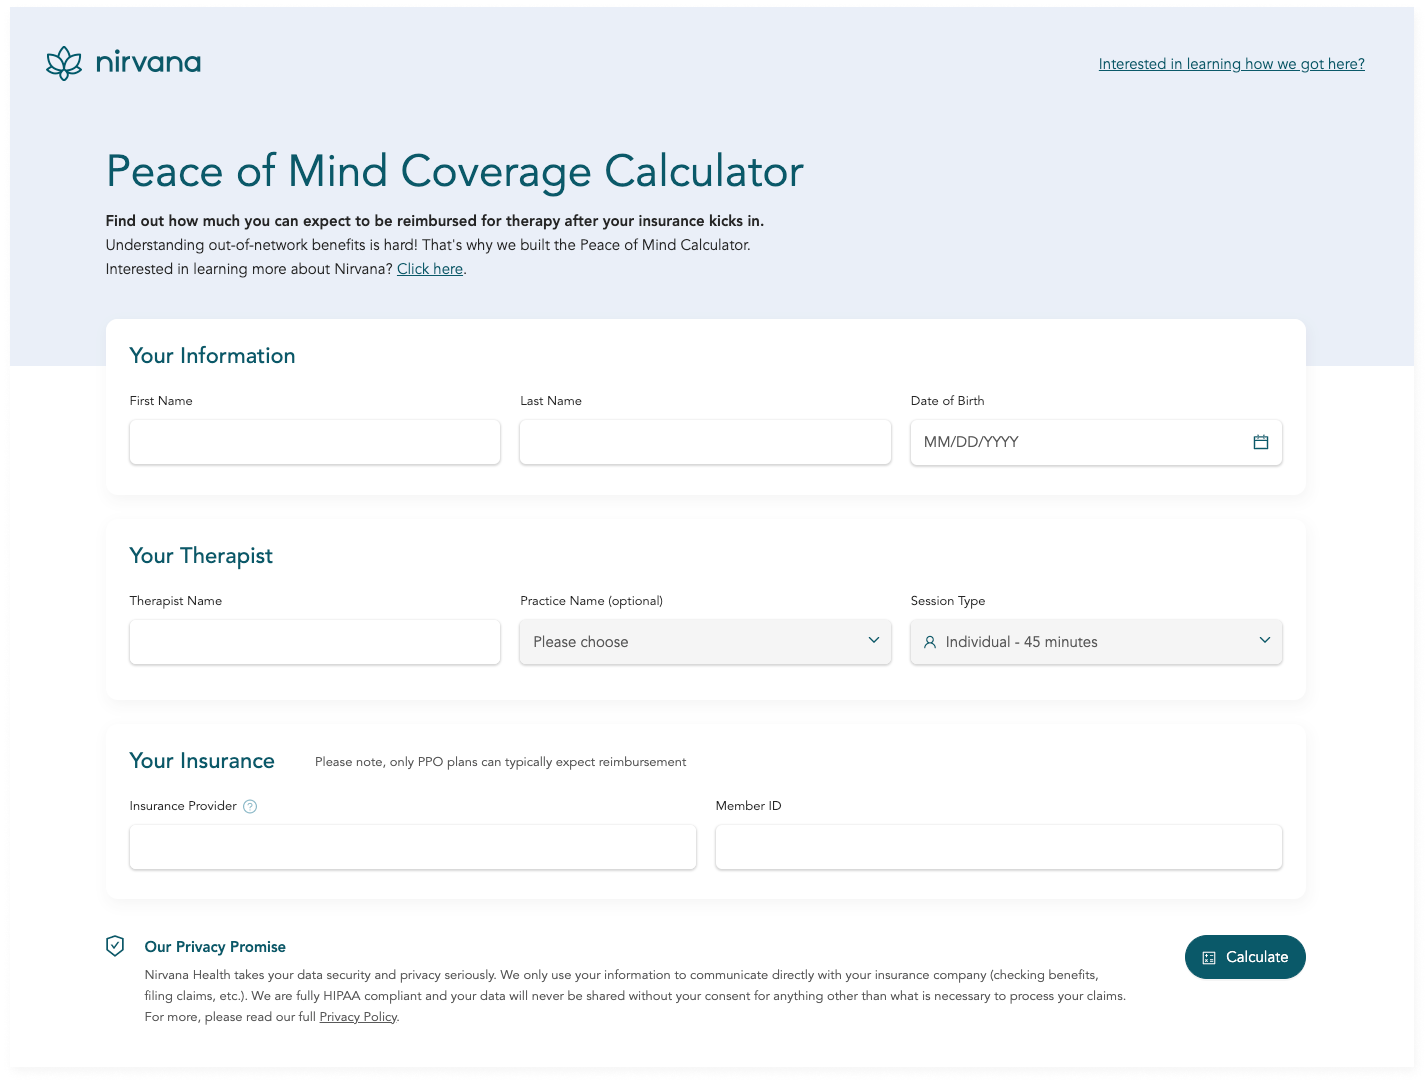Click the 'Peace of Mind Coverage Calculator' heading

[x=455, y=171]
